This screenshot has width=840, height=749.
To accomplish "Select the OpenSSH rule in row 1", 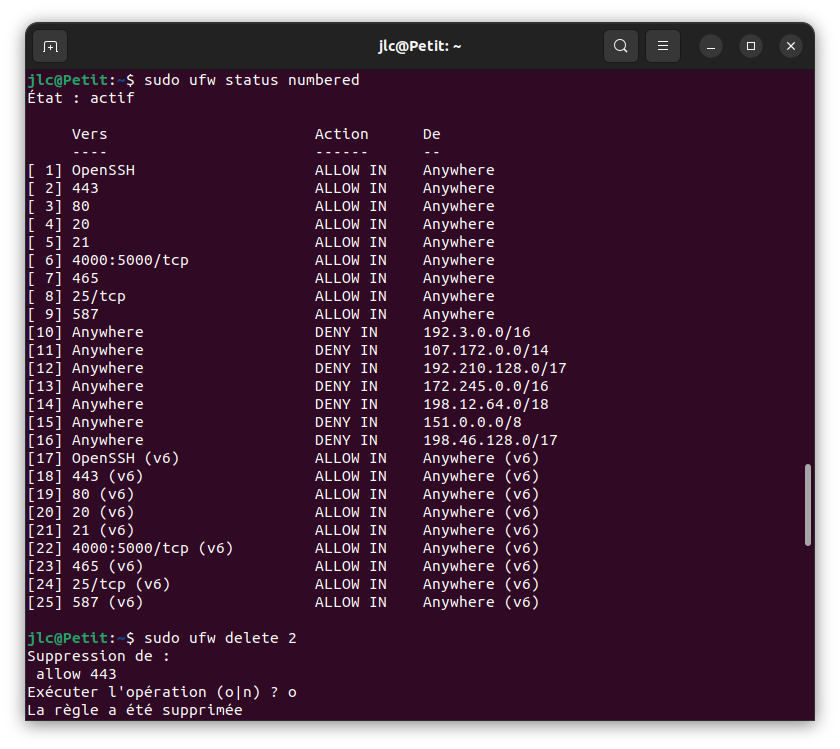I will [103, 170].
